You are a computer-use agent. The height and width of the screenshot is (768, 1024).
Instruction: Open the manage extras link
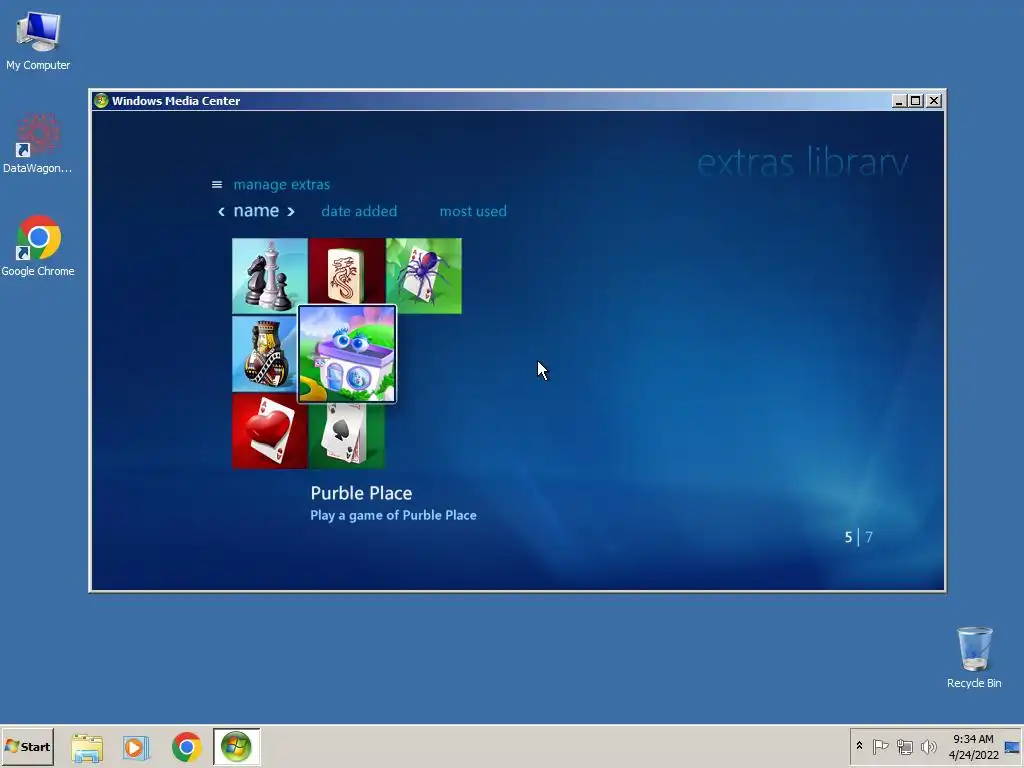coord(281,185)
